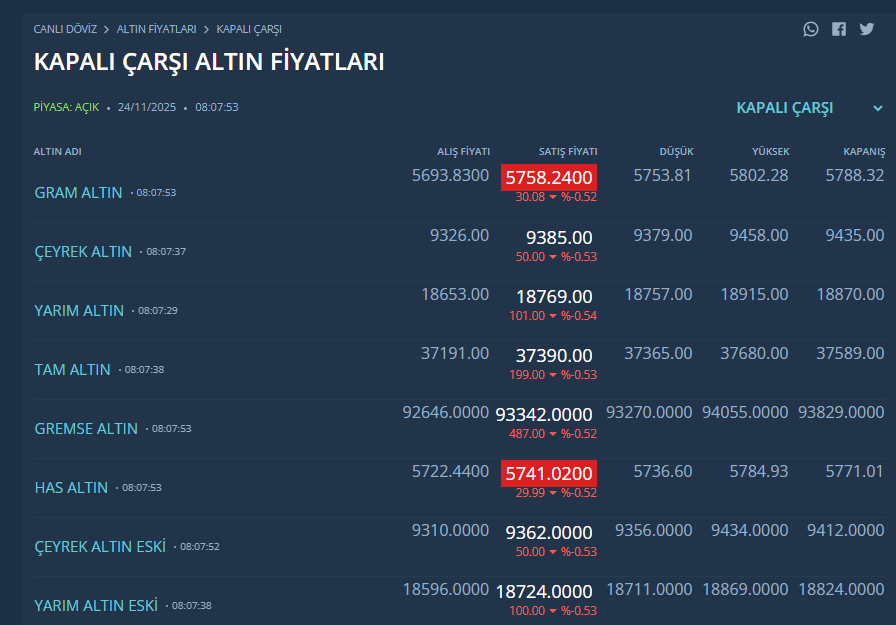This screenshot has height=625, width=896.
Task: View TAM ALTIN price page
Action: pos(72,369)
